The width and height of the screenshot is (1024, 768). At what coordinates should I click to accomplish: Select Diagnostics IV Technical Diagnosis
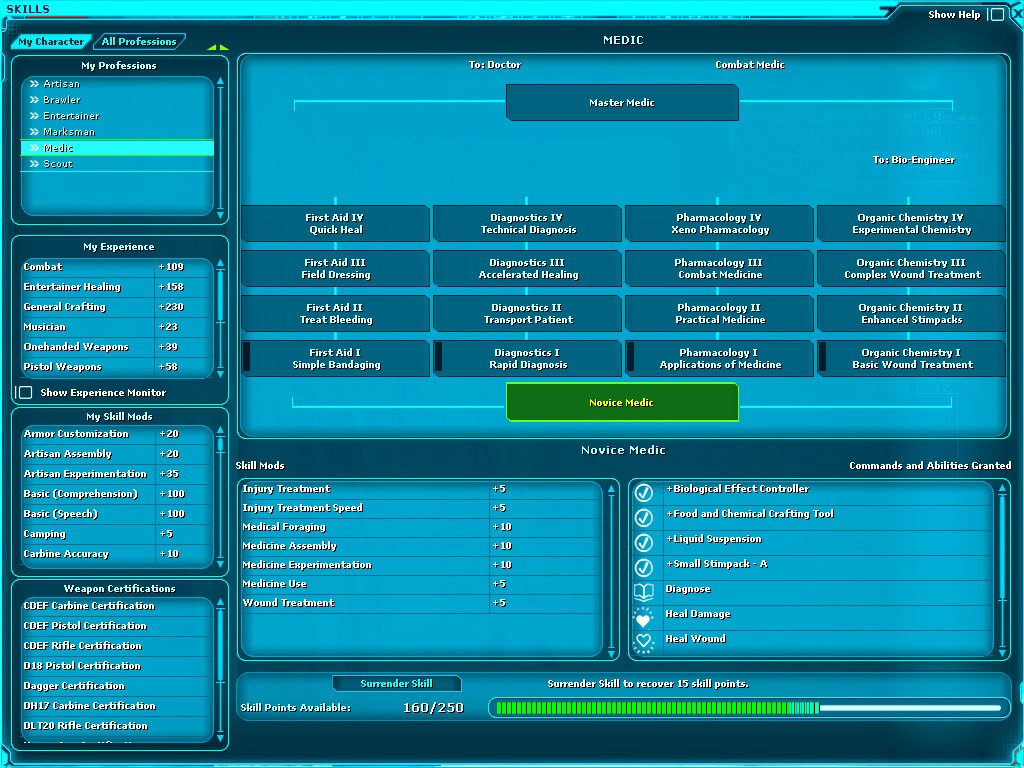pyautogui.click(x=528, y=223)
